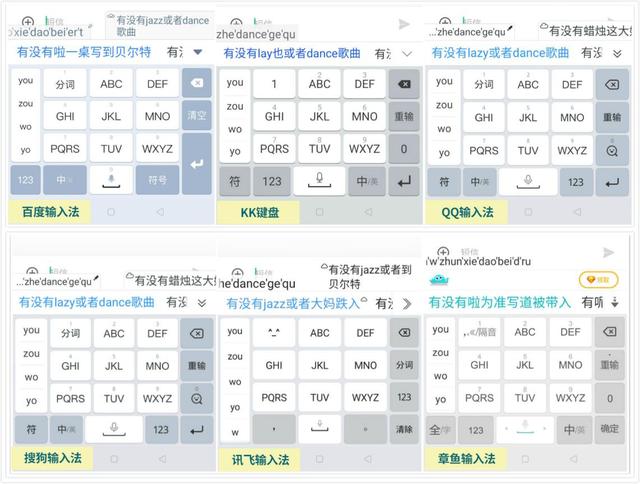Expand candidate list down arrow on Zhangyu keyboard
The width and height of the screenshot is (640, 484).
tap(615, 302)
